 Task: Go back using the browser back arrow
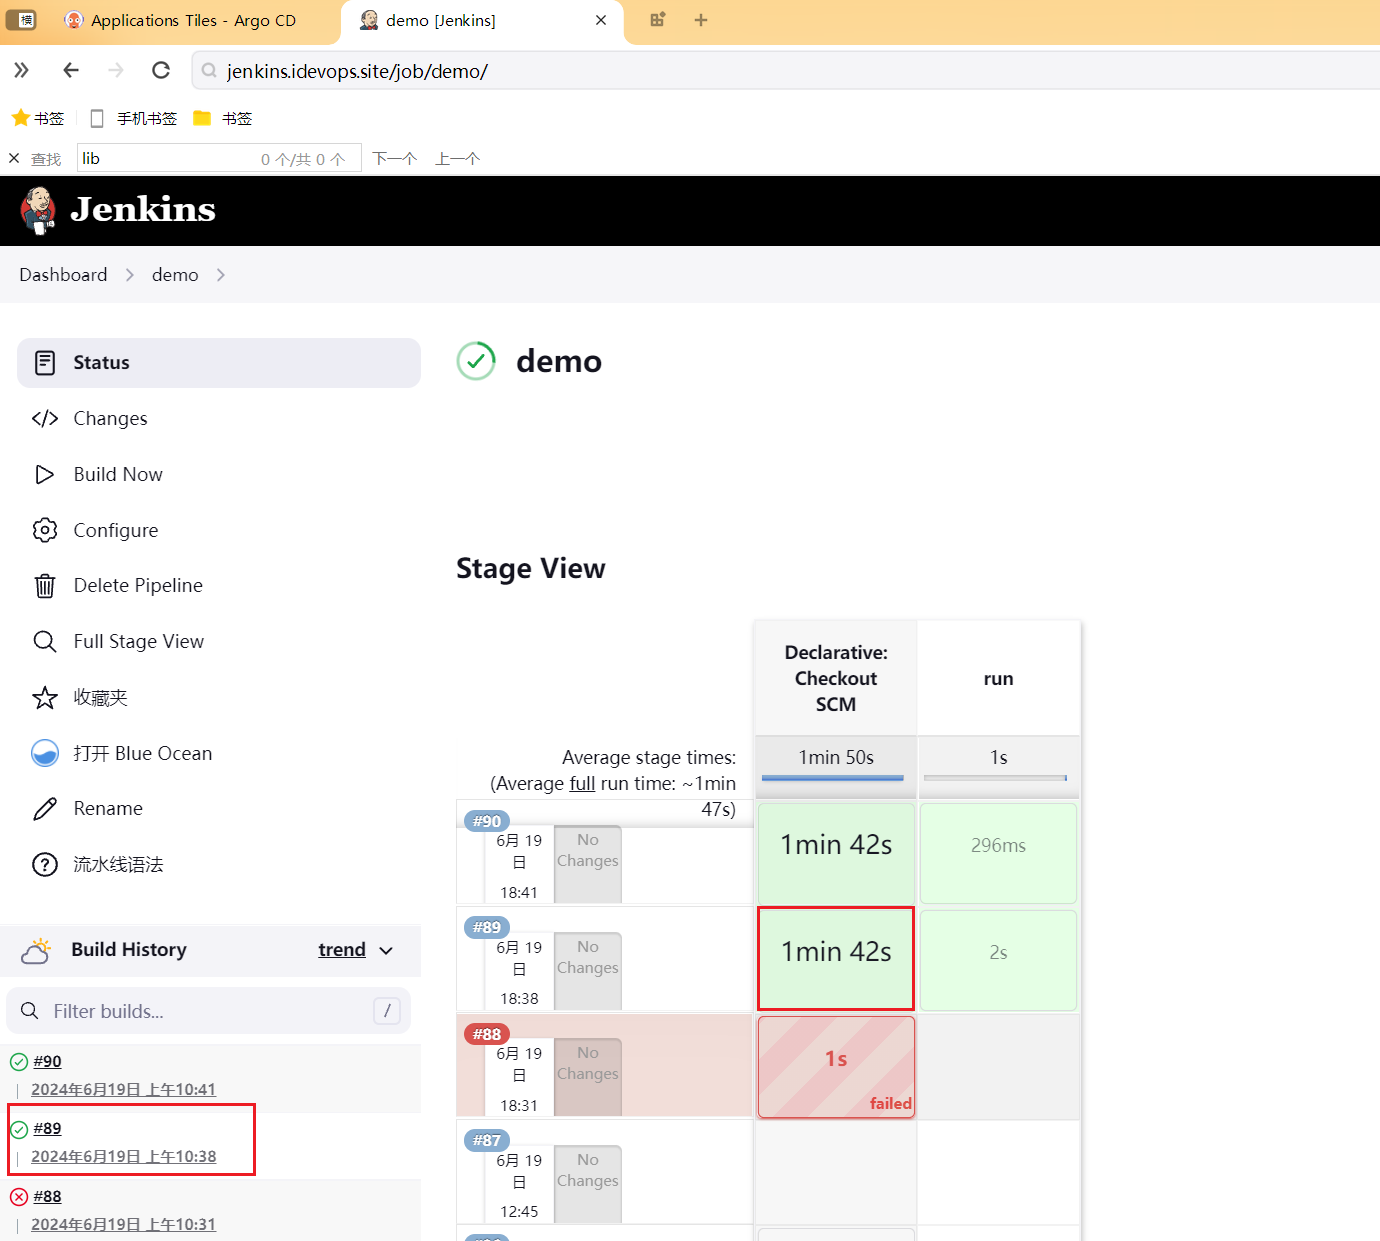pyautogui.click(x=70, y=70)
